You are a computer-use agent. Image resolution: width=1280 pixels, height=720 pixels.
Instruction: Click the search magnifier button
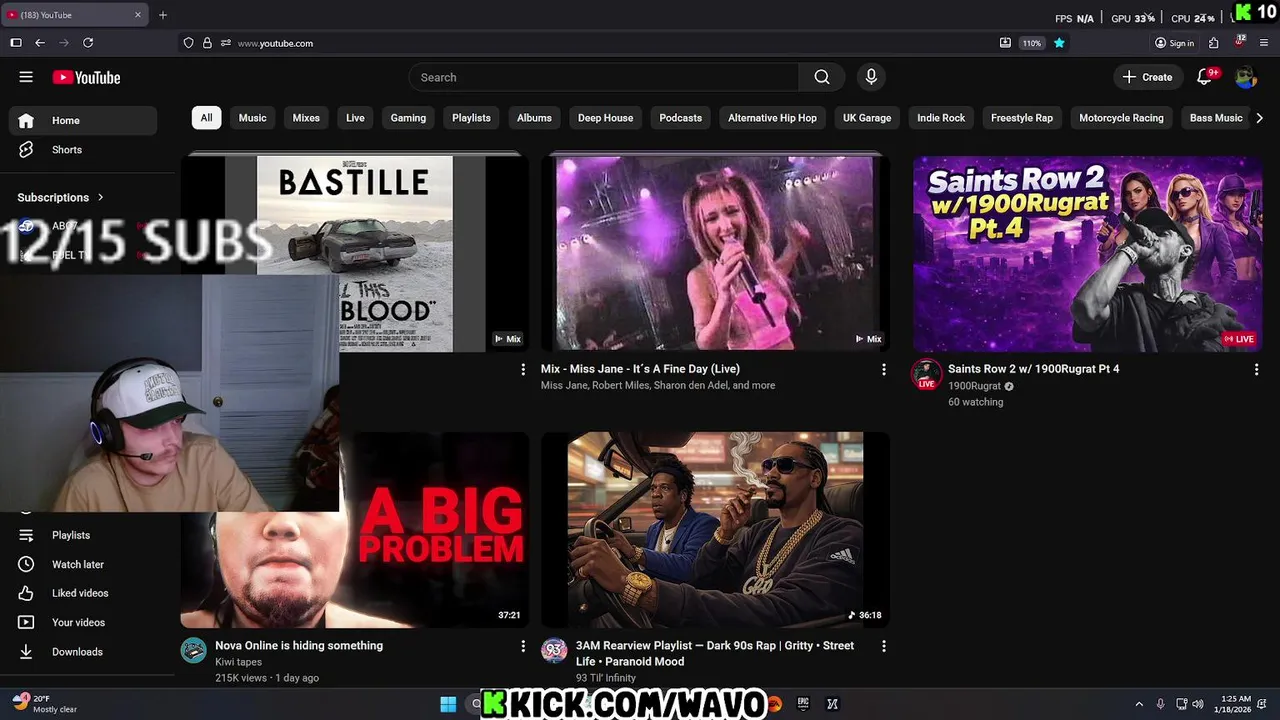(822, 77)
